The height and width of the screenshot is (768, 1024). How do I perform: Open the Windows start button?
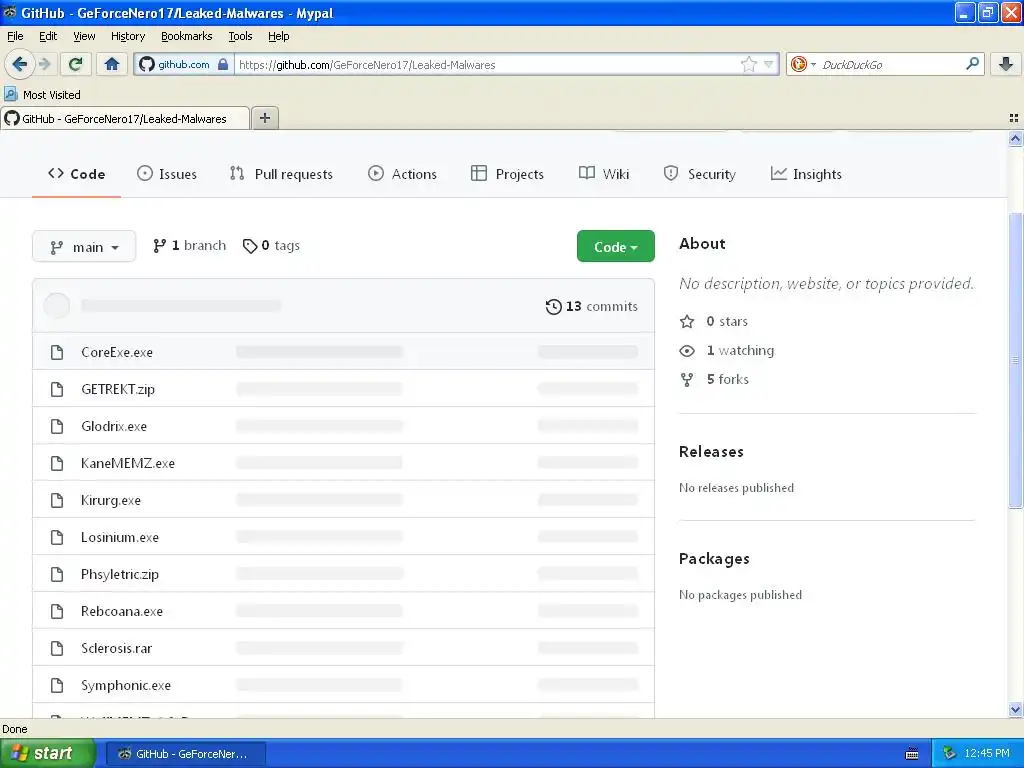tap(48, 754)
